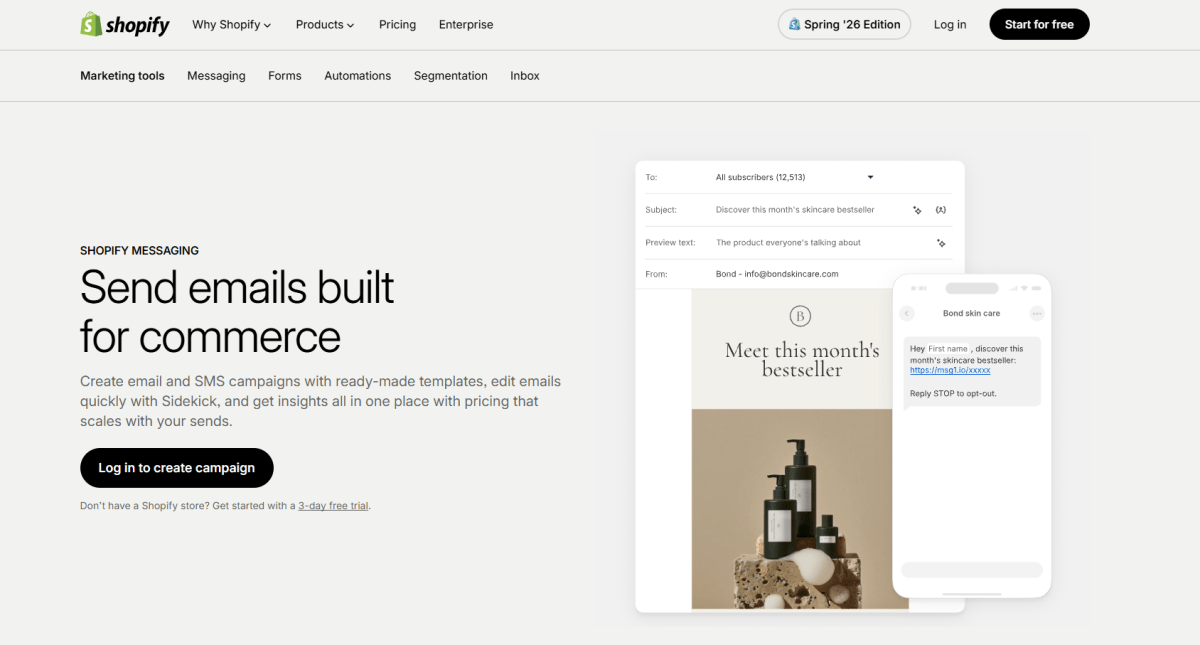This screenshot has height=645, width=1200.
Task: Click the Spring '26 Edition button
Action: point(844,25)
